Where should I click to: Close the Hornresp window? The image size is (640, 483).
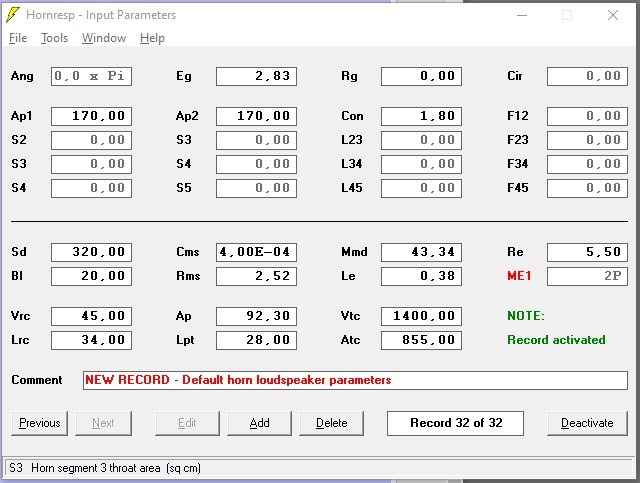613,16
